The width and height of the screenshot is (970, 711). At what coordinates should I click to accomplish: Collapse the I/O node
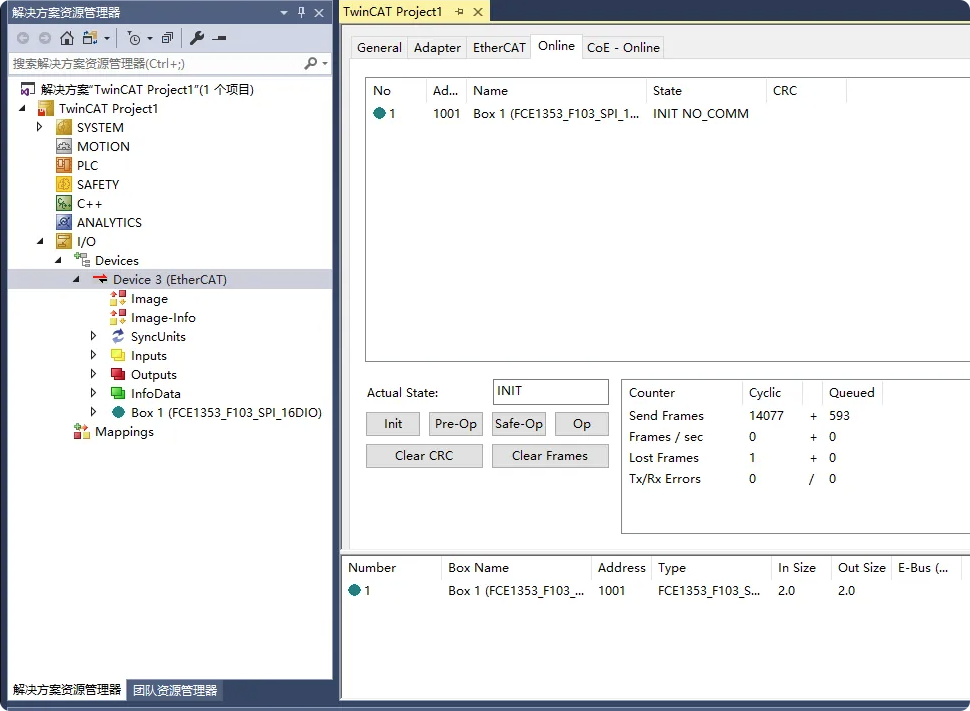[x=40, y=241]
